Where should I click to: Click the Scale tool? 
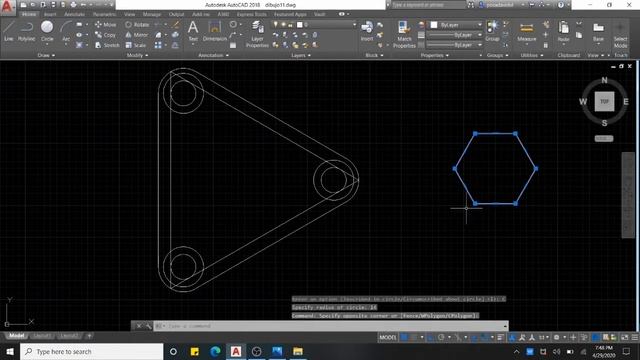click(x=136, y=45)
